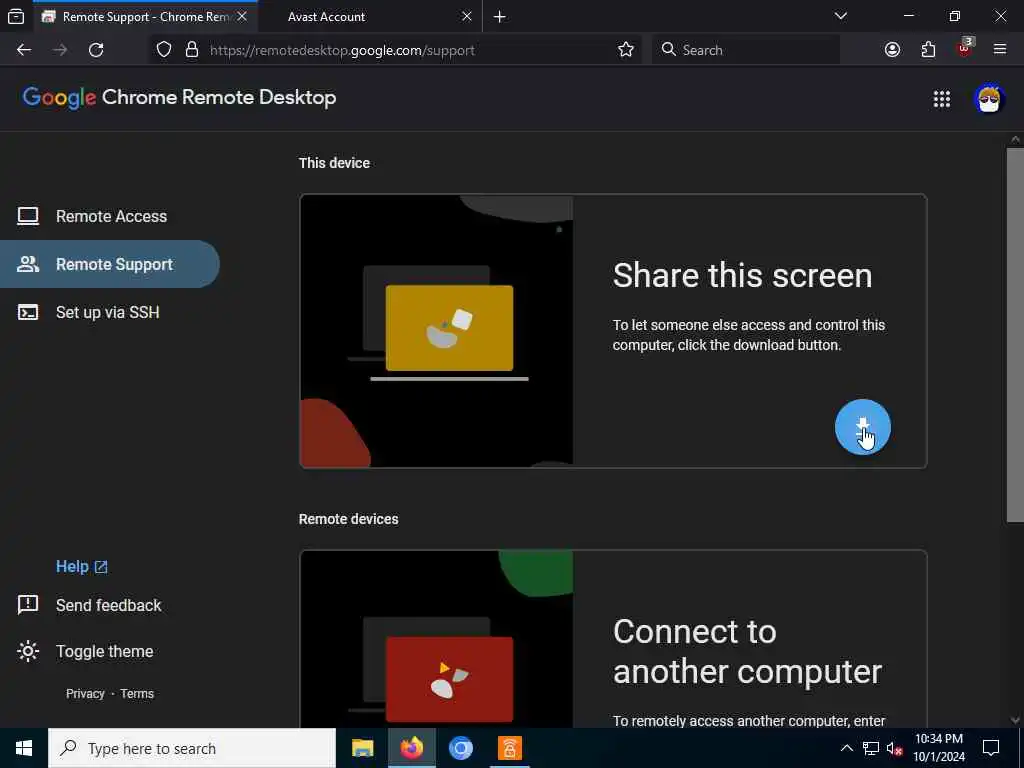
Task: Toggle the page theme
Action: coord(104,651)
